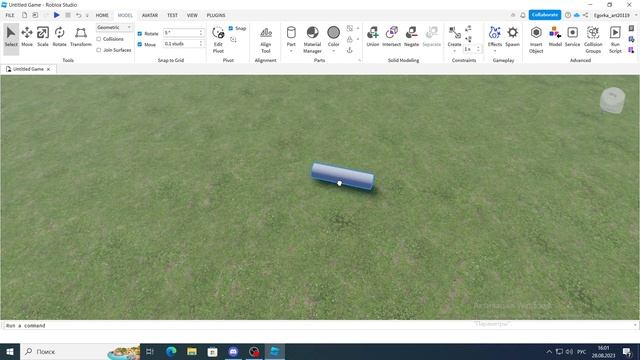Switch to the Rotate tool

coord(59,37)
